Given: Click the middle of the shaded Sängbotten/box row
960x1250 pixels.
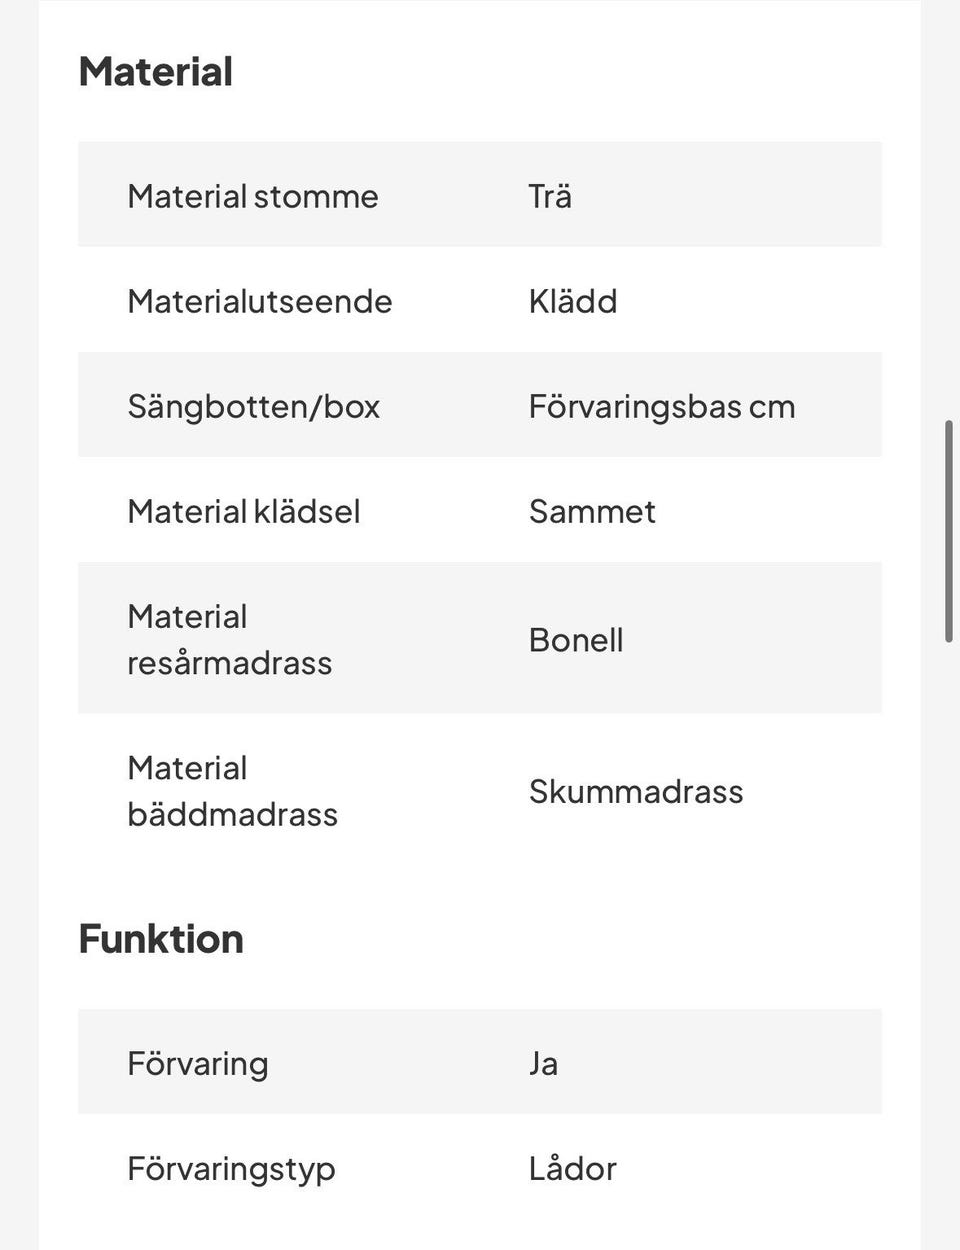Looking at the screenshot, I should click(480, 405).
